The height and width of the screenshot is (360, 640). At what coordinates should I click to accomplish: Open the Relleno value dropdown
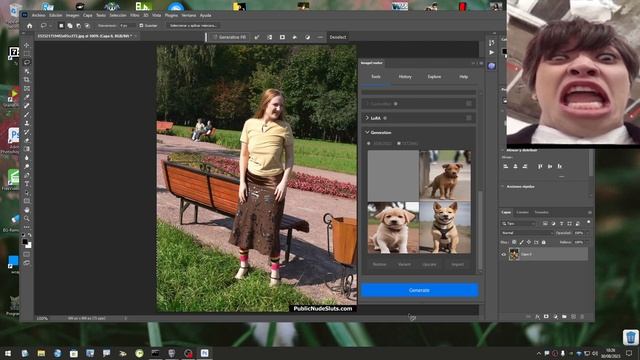click(x=588, y=242)
